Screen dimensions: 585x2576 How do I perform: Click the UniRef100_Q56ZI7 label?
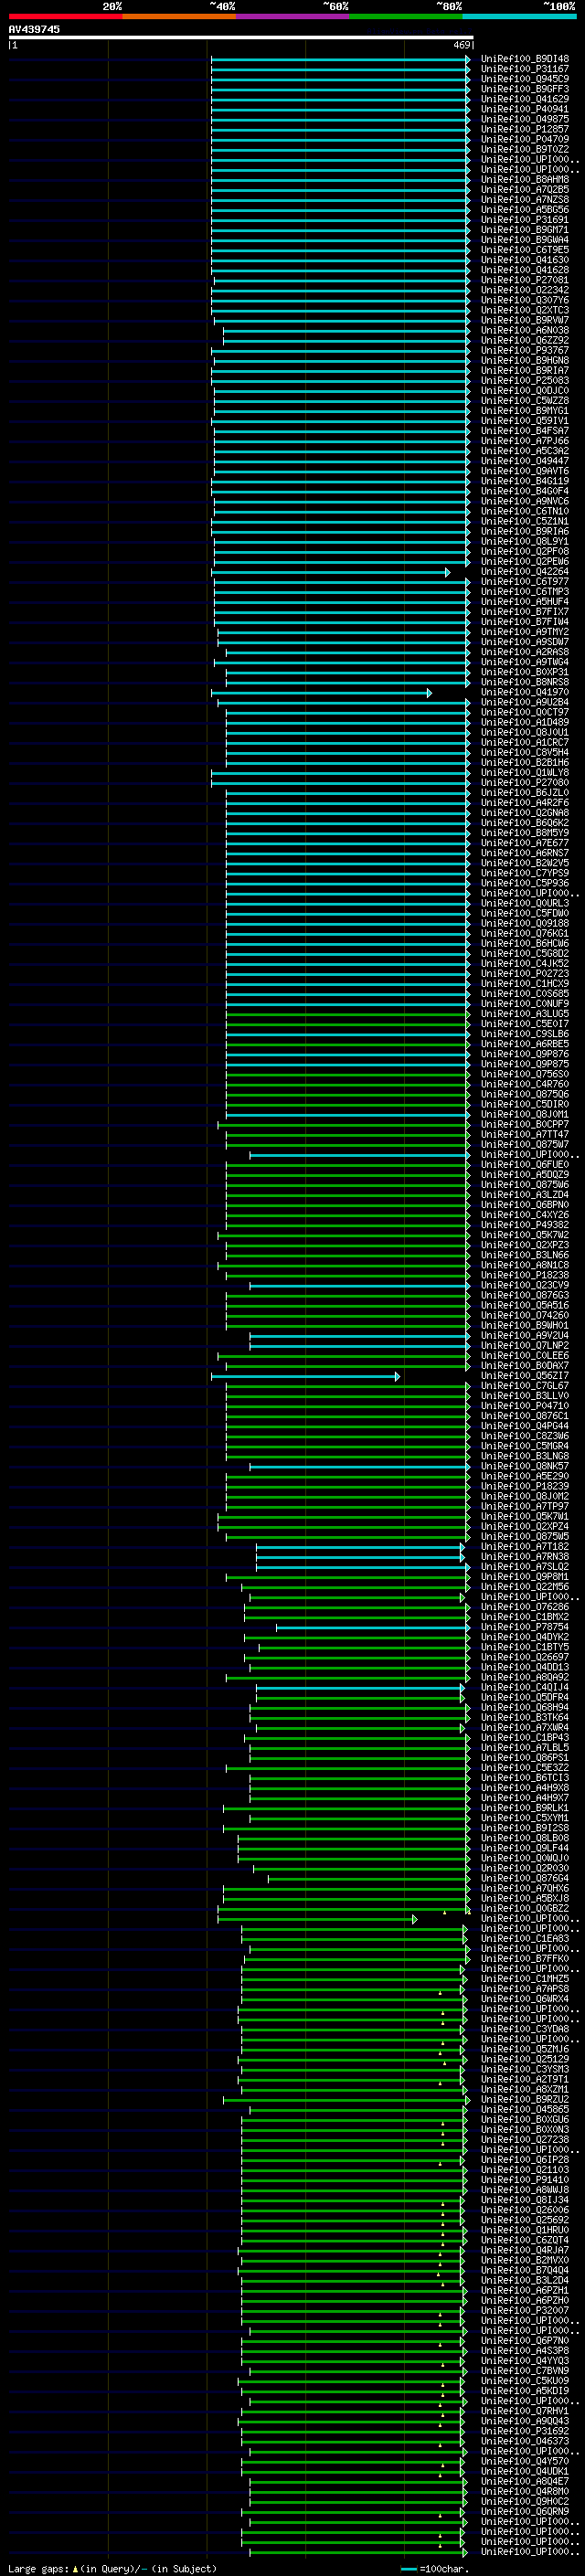click(525, 1376)
